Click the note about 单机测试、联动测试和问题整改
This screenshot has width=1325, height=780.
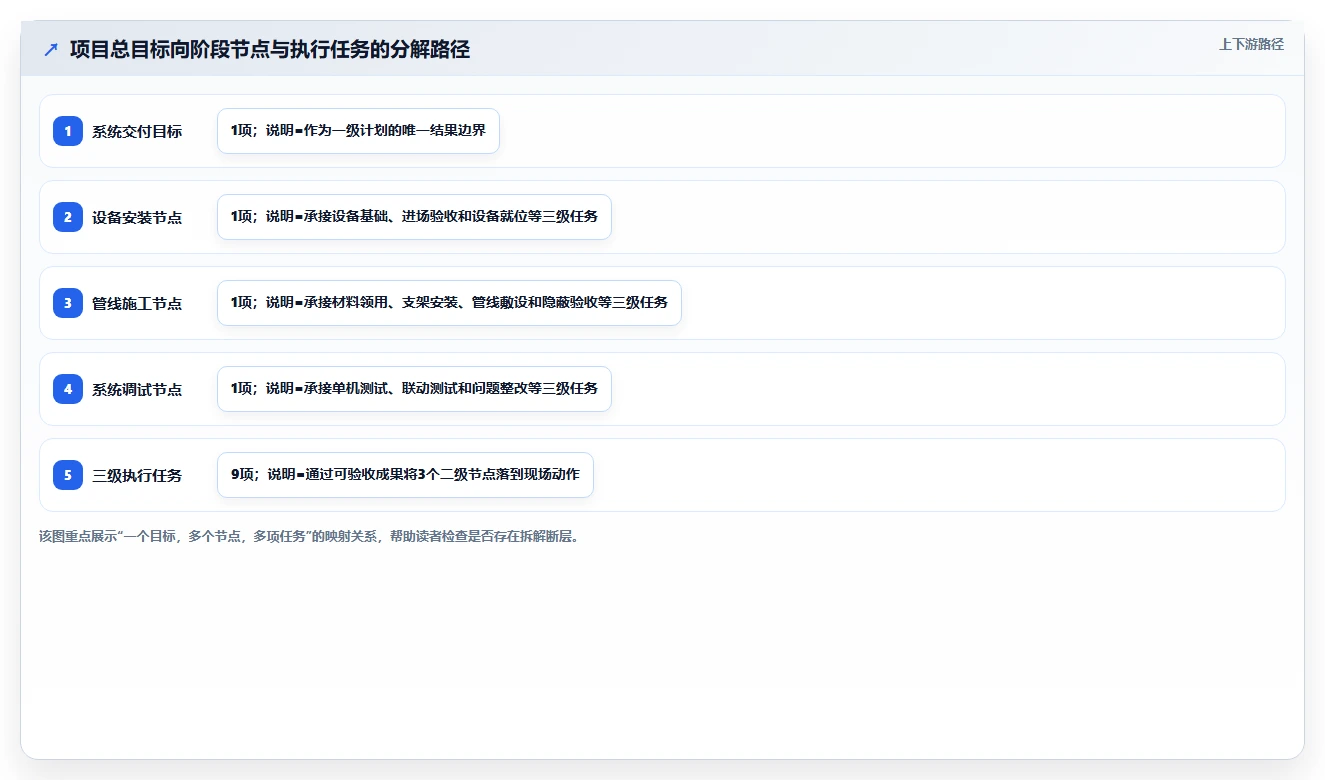tap(414, 389)
